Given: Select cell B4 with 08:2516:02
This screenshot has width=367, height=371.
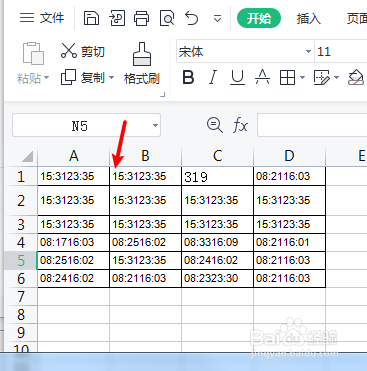Looking at the screenshot, I should pyautogui.click(x=145, y=242).
